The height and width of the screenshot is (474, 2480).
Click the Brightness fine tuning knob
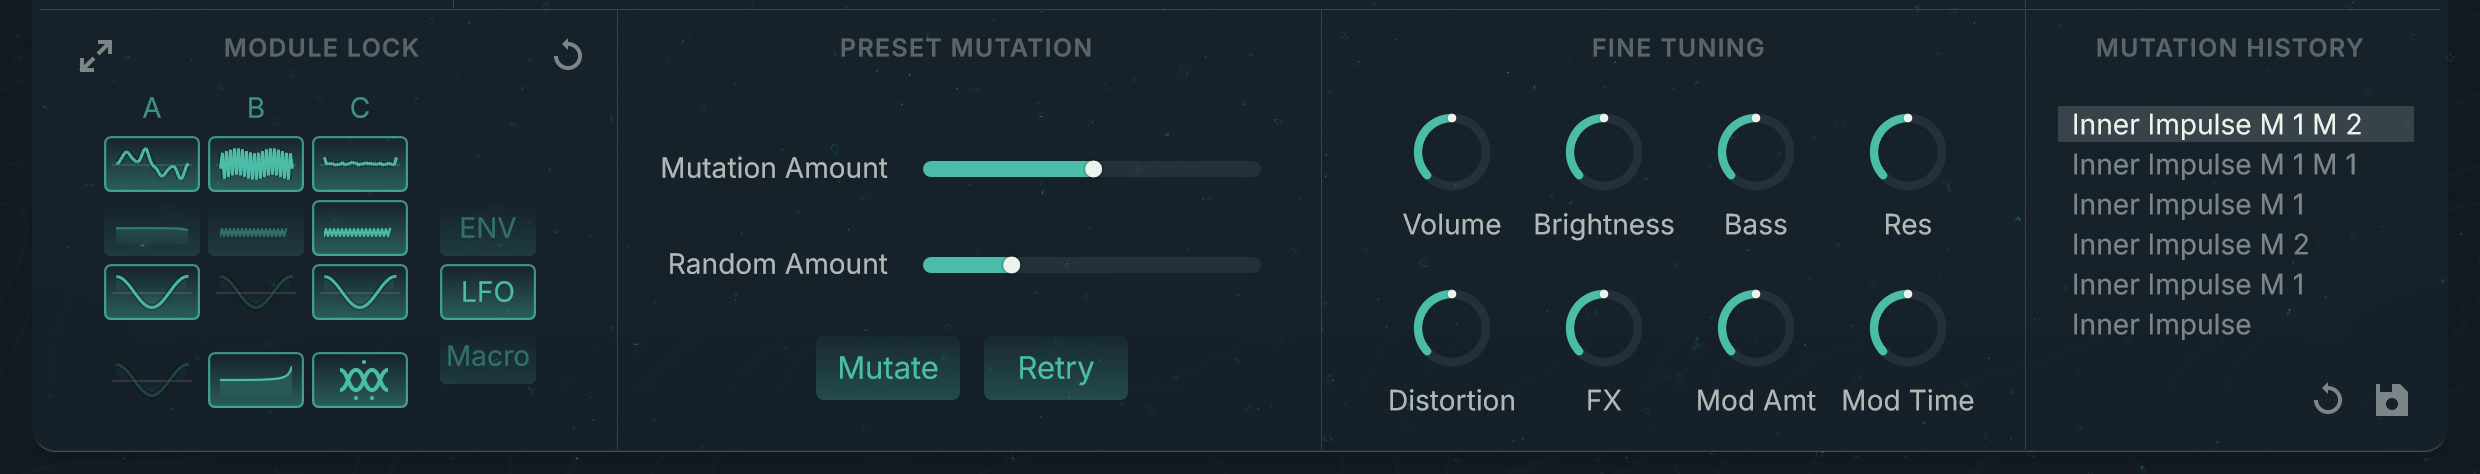(x=1604, y=152)
